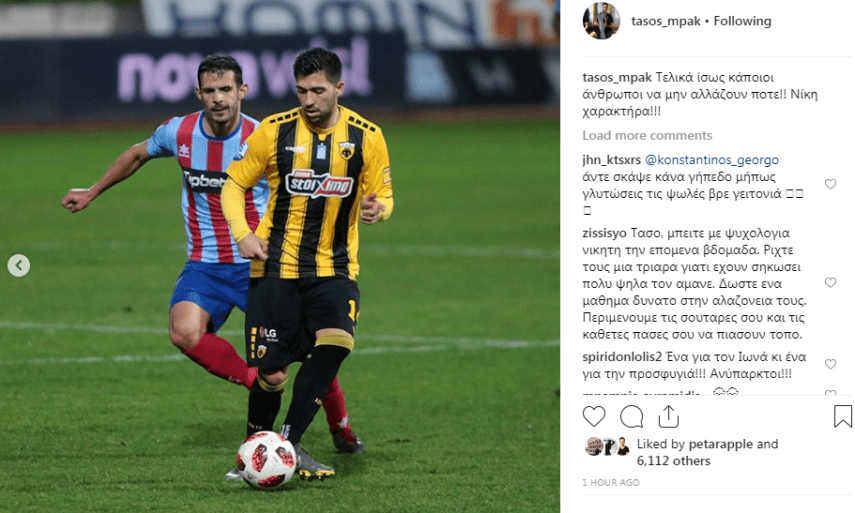
Task: Like the post with the heart icon
Action: point(594,417)
